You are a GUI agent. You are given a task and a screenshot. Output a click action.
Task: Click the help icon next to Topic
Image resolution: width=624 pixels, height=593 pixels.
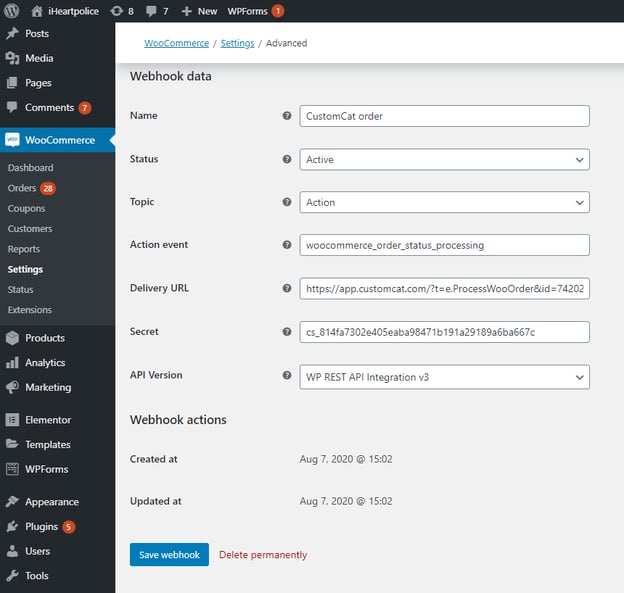(x=287, y=202)
